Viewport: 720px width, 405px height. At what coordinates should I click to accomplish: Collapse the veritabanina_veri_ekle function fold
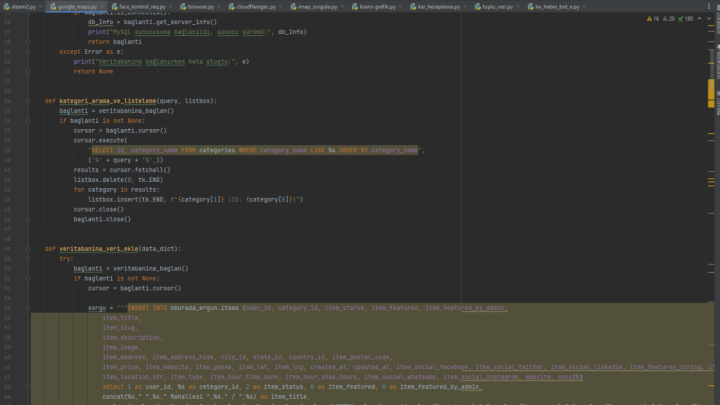[x=28, y=249]
